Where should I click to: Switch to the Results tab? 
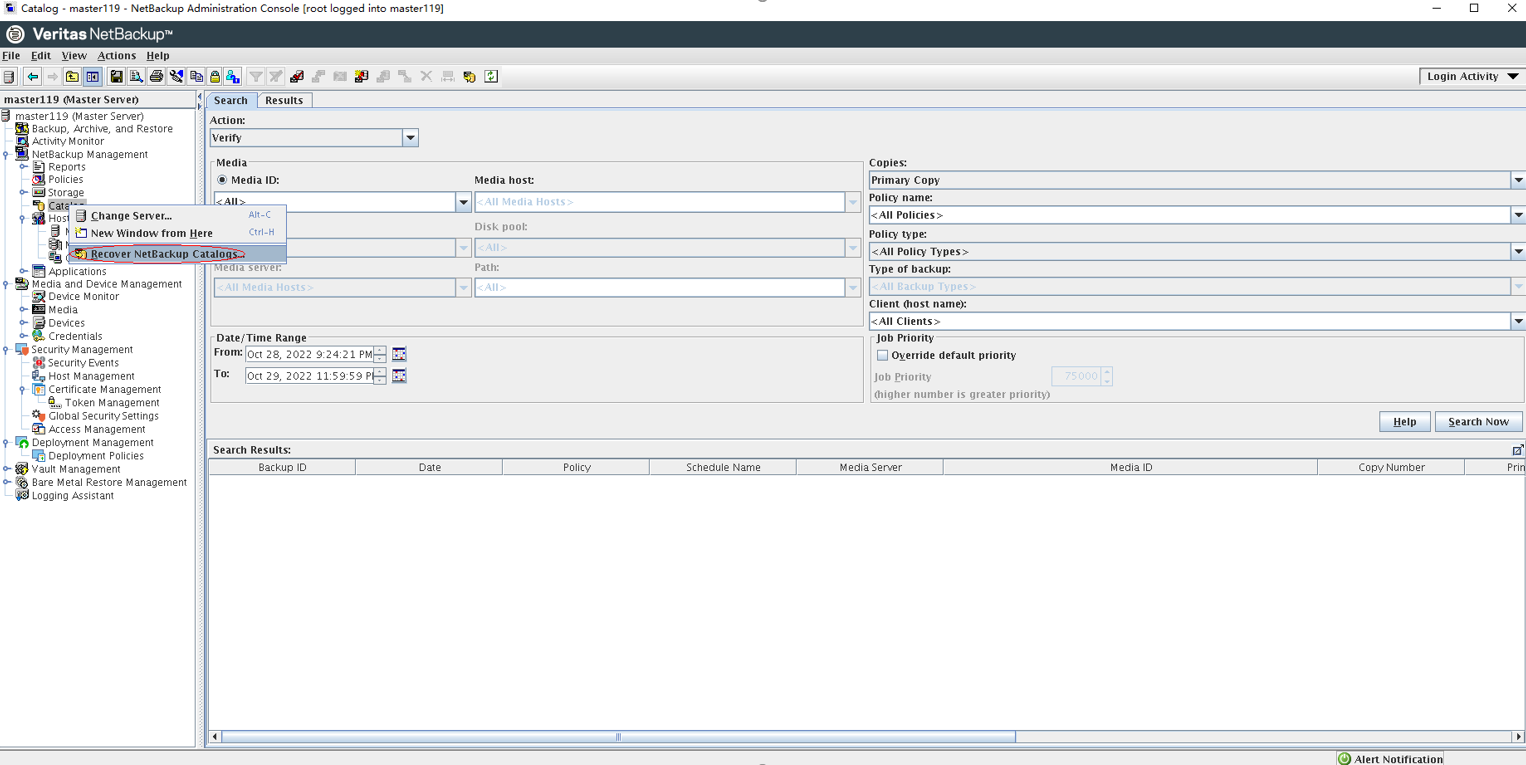click(284, 100)
